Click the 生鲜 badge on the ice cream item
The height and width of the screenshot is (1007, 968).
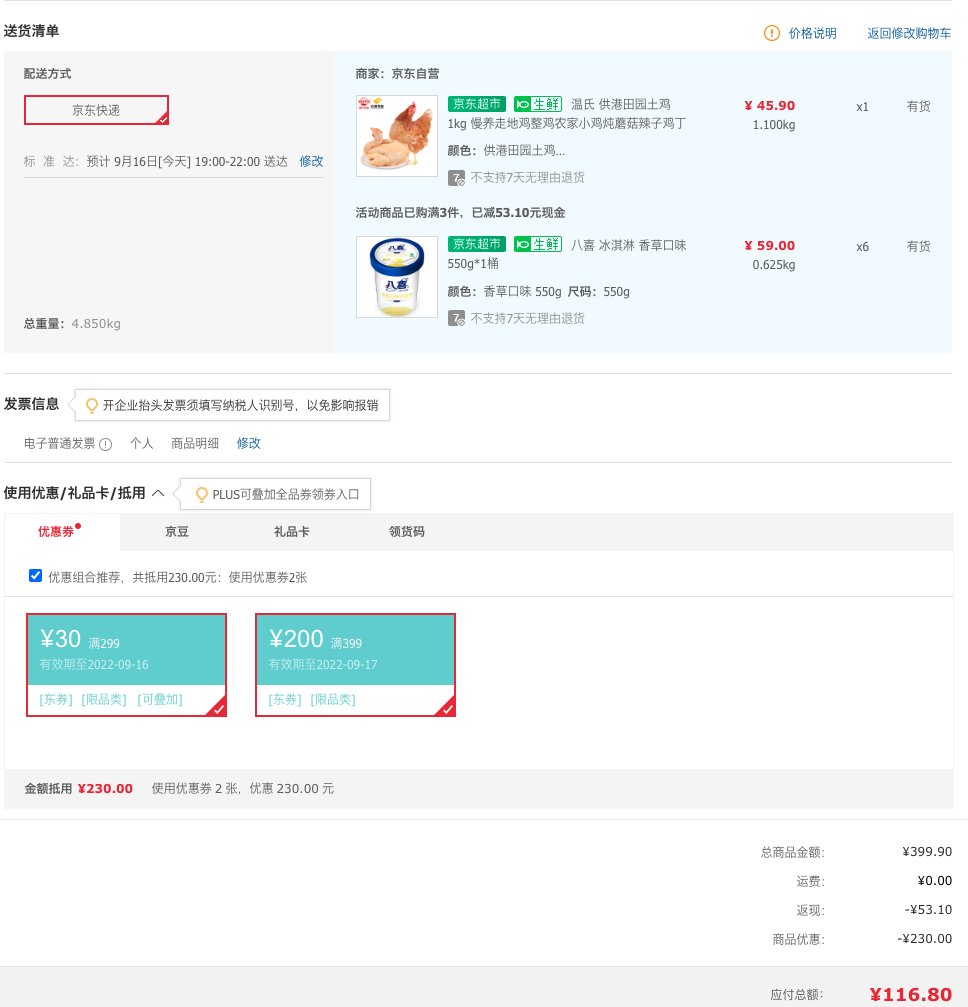tap(538, 244)
